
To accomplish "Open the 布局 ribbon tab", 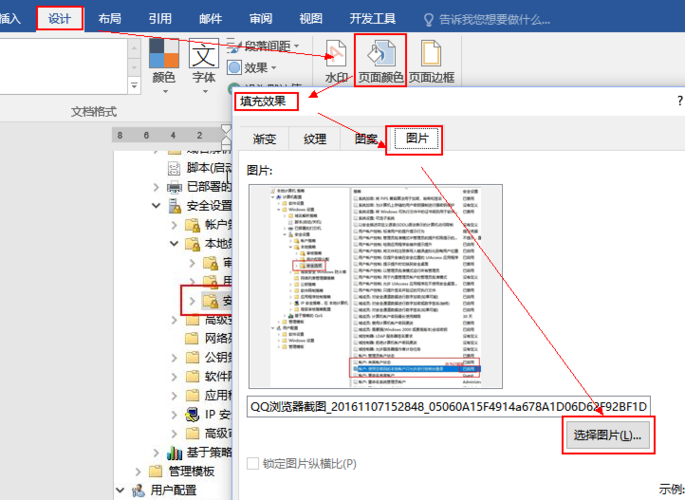I will pos(110,19).
